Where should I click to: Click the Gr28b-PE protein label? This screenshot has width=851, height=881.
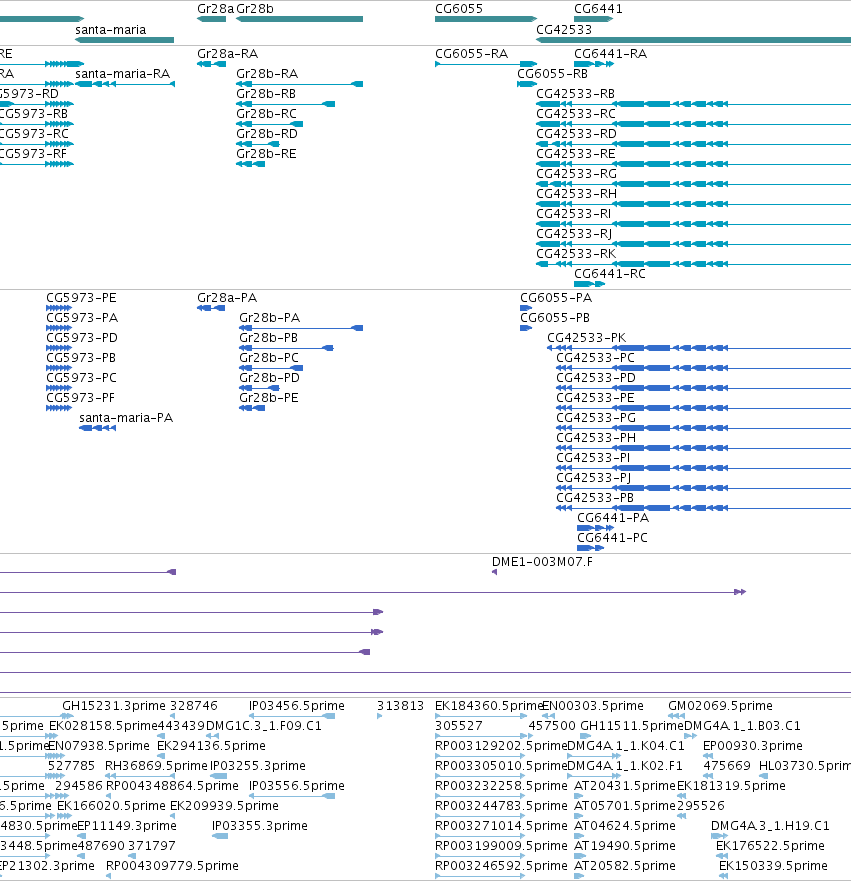[269, 398]
